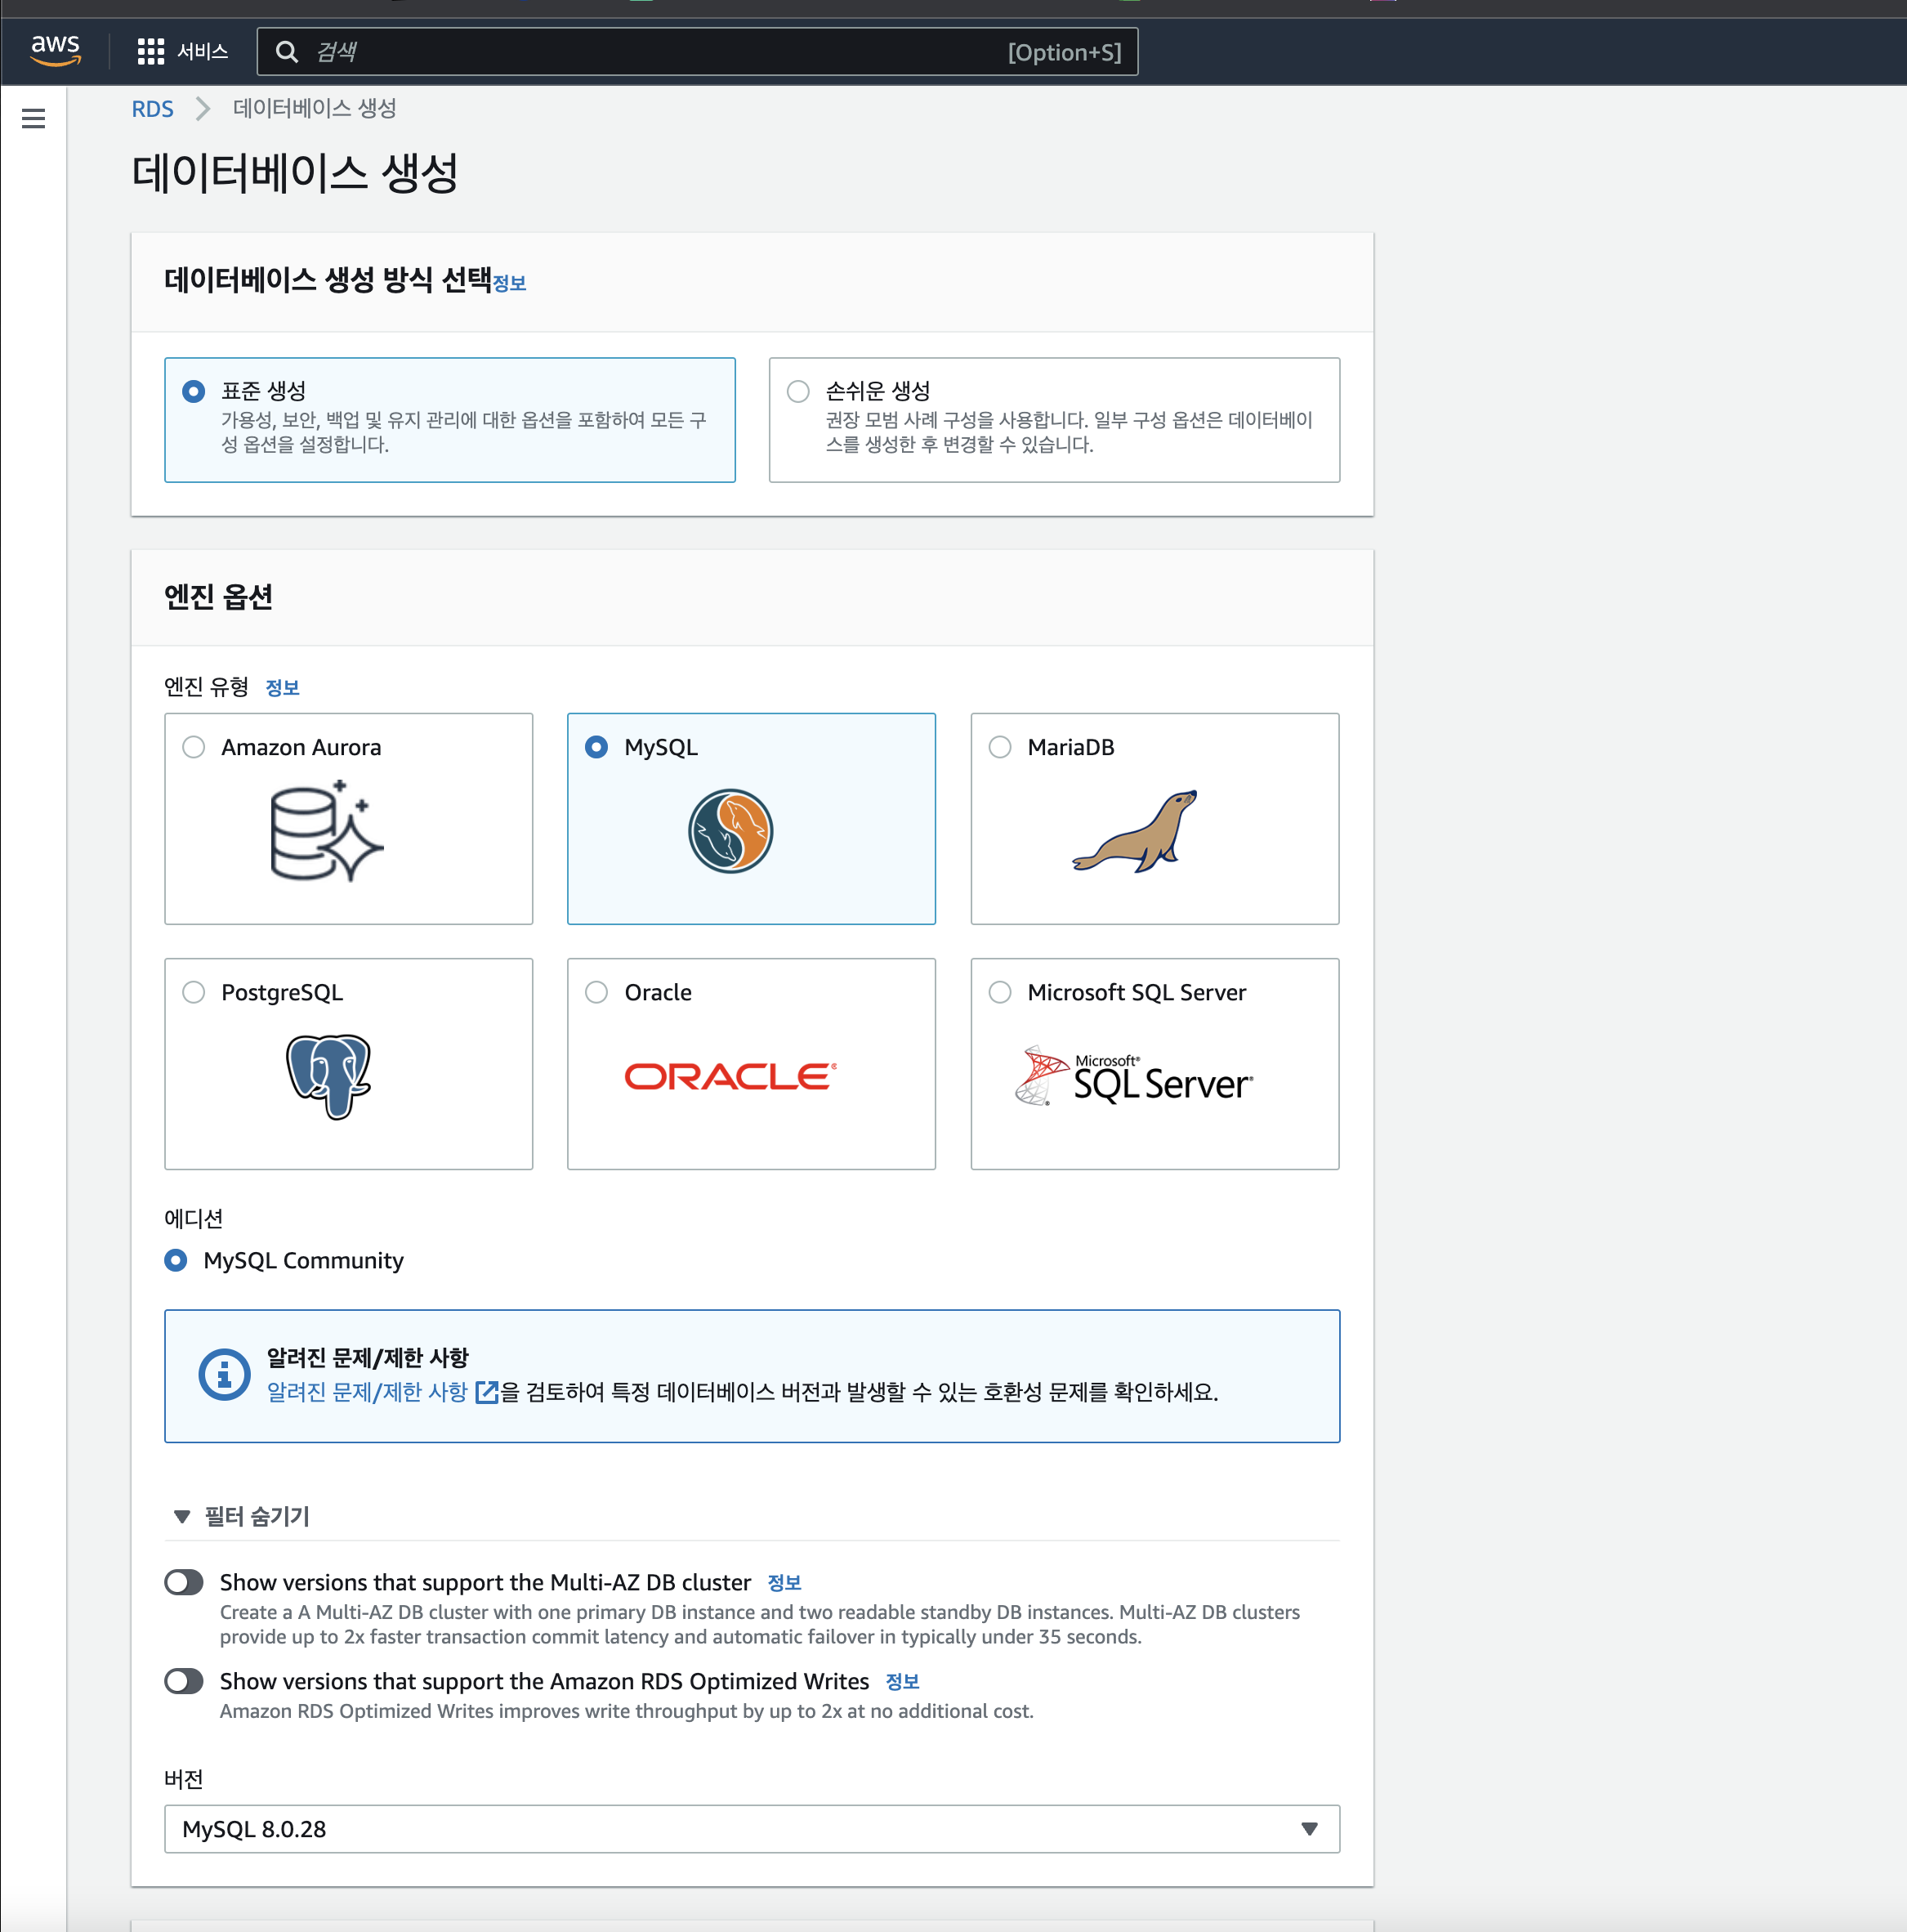The width and height of the screenshot is (1907, 1932).
Task: Click the Microsoft SQL Server logo
Action: (x=1134, y=1076)
